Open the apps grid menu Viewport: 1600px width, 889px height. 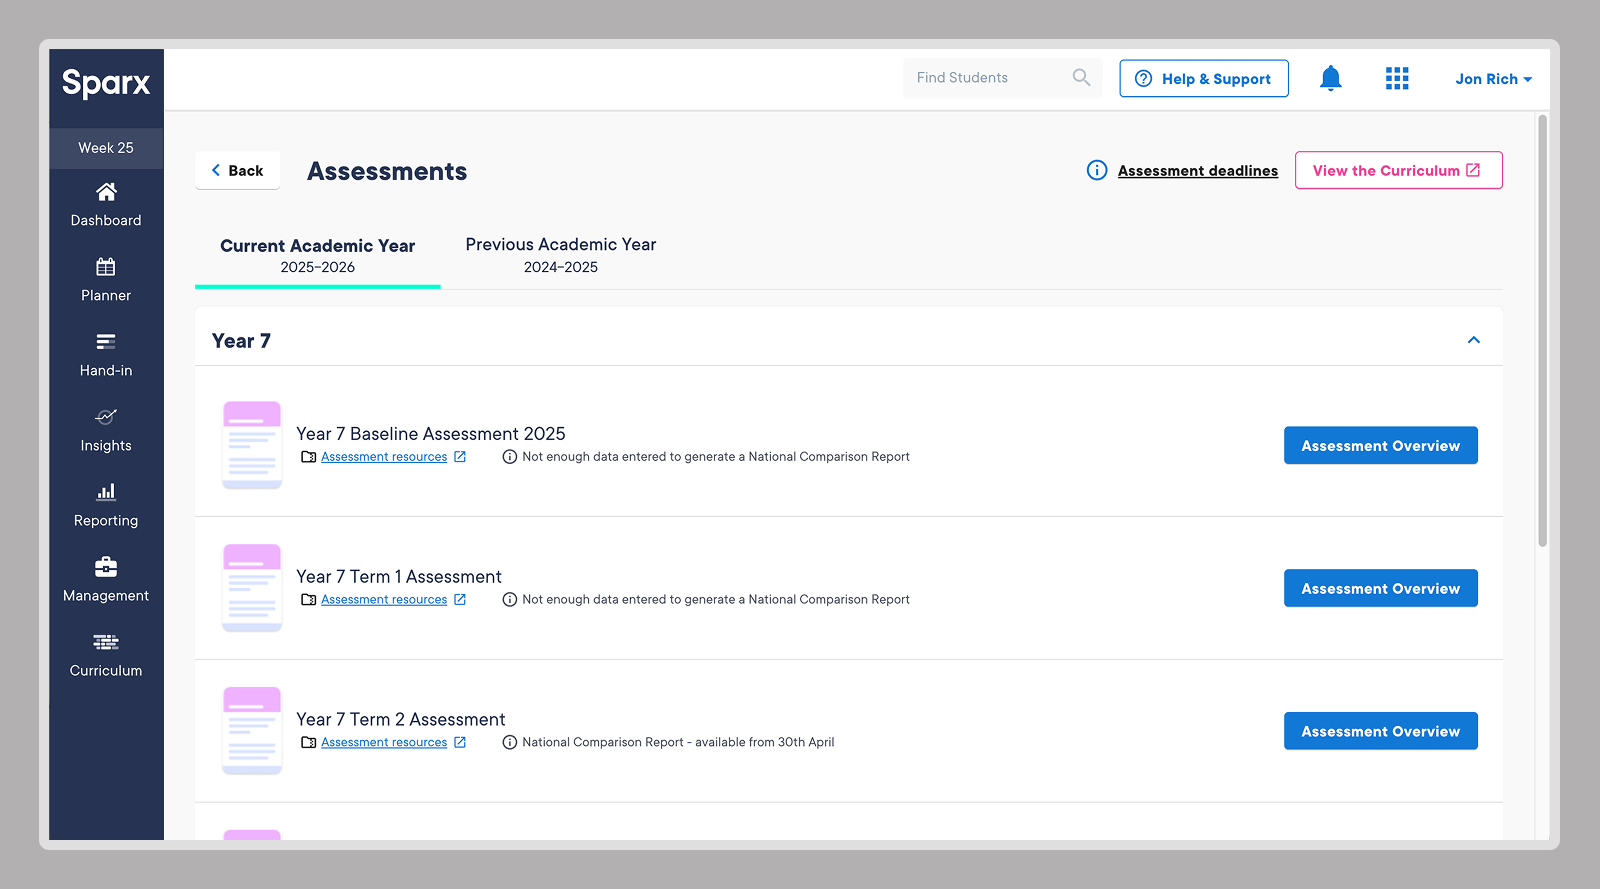pos(1397,78)
